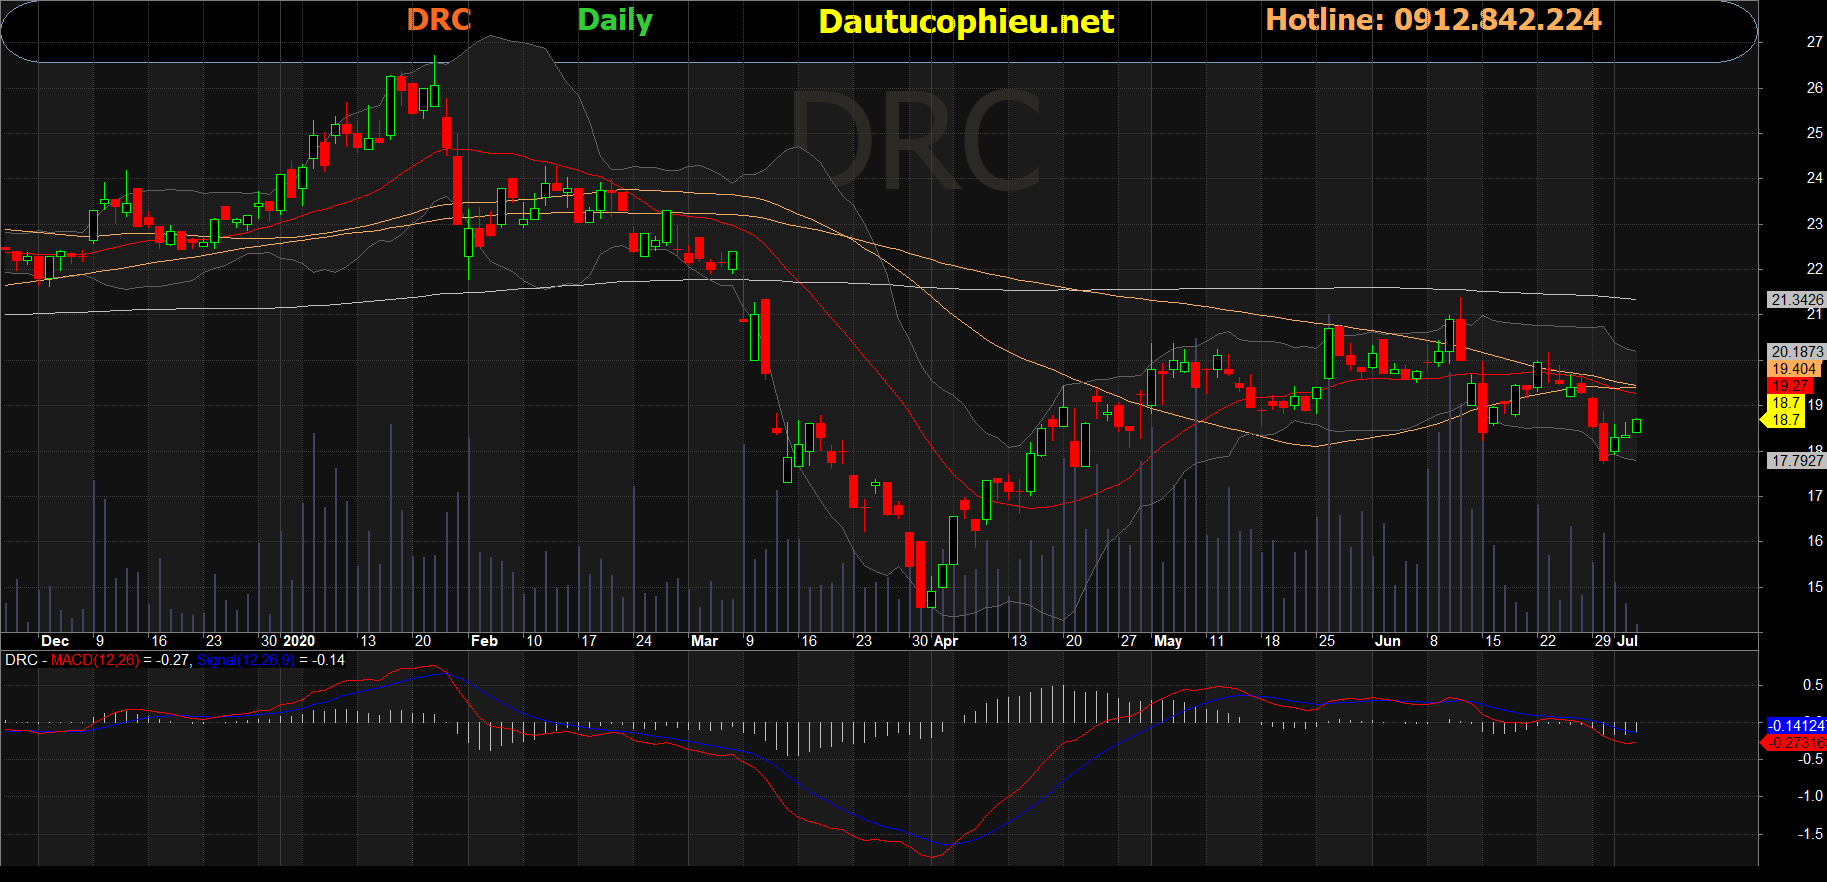1827x882 pixels.
Task: Click the 2020 year marker on date axis
Action: click(x=299, y=641)
